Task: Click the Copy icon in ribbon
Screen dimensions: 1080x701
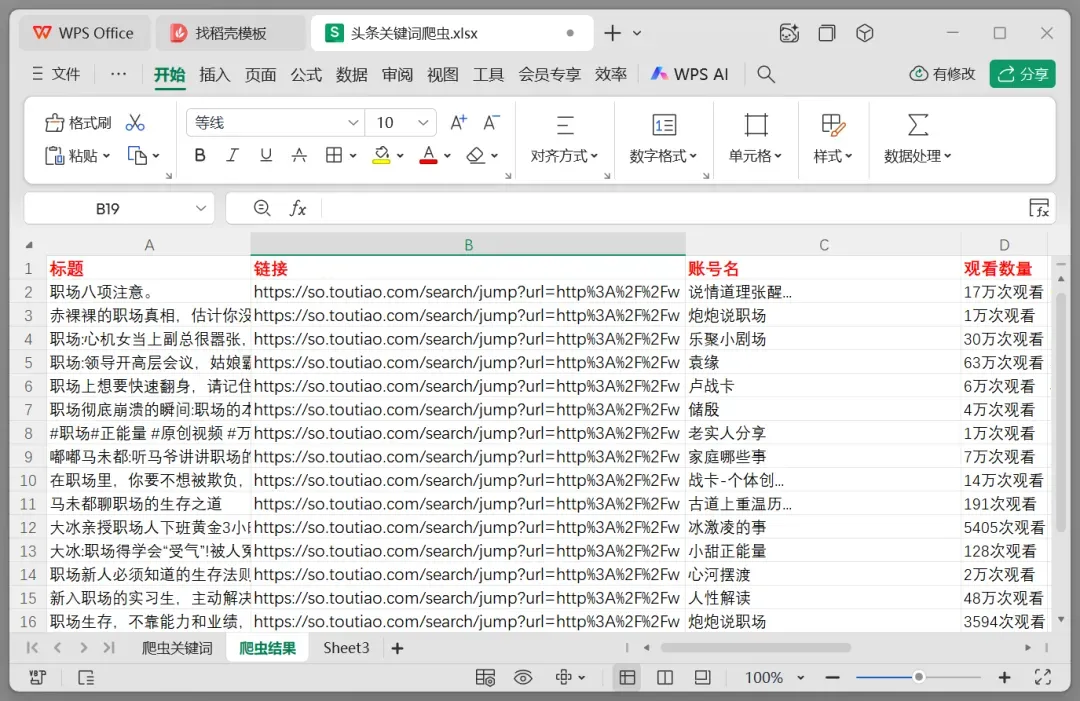Action: 137,156
